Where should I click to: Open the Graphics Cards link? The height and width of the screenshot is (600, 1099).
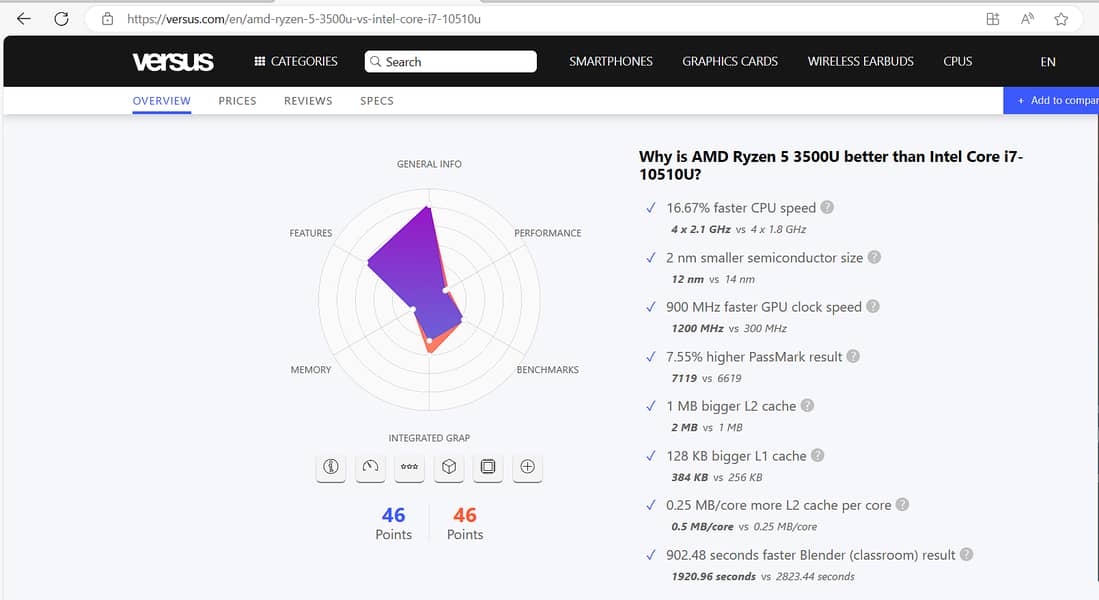click(x=730, y=62)
